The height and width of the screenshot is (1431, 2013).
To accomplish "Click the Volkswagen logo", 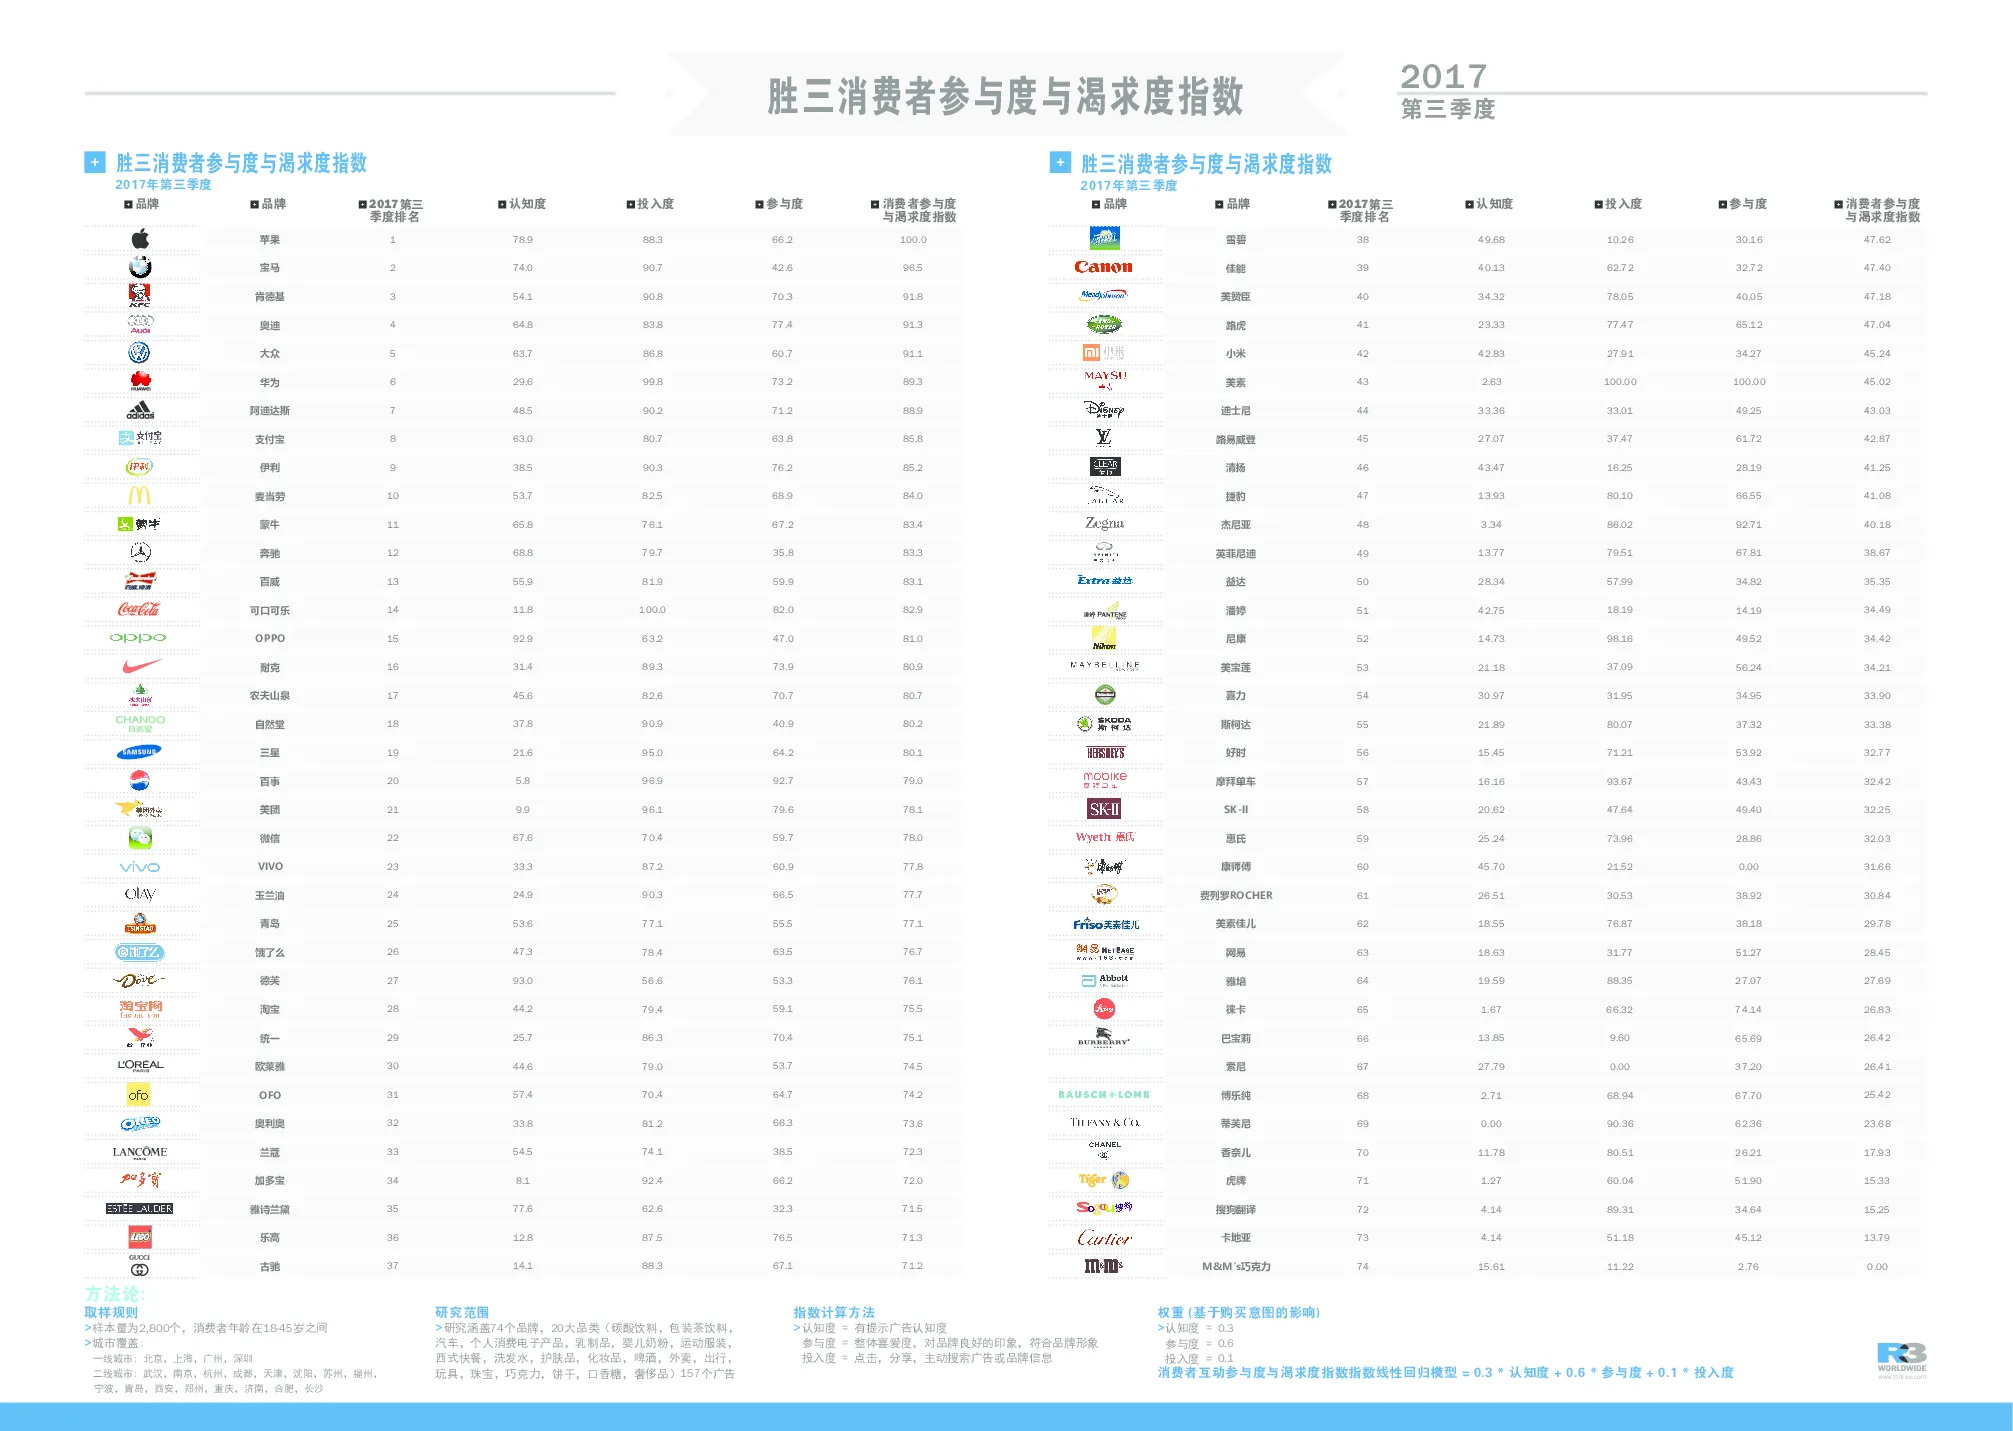I will [x=140, y=353].
